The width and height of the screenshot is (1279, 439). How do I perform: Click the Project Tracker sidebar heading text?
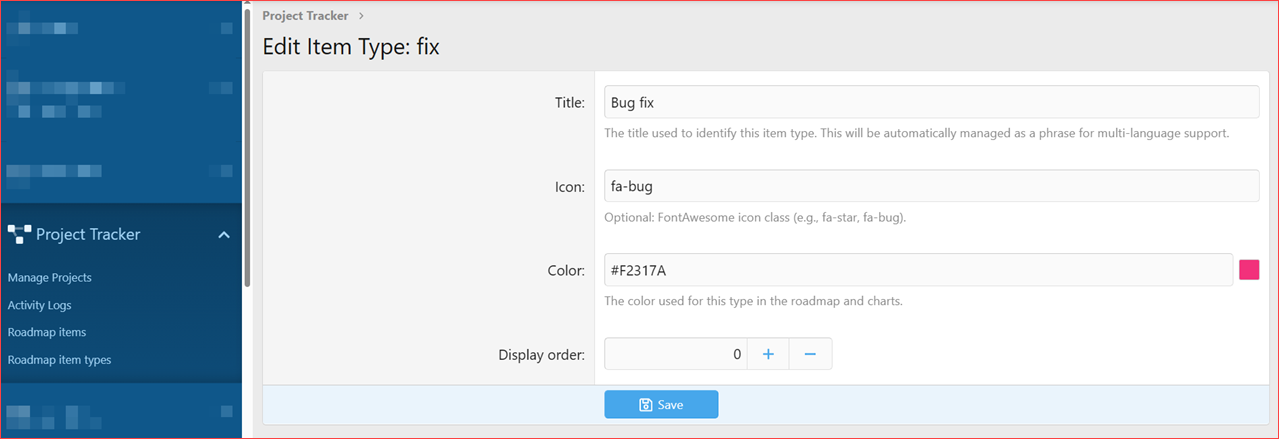pyautogui.click(x=88, y=235)
